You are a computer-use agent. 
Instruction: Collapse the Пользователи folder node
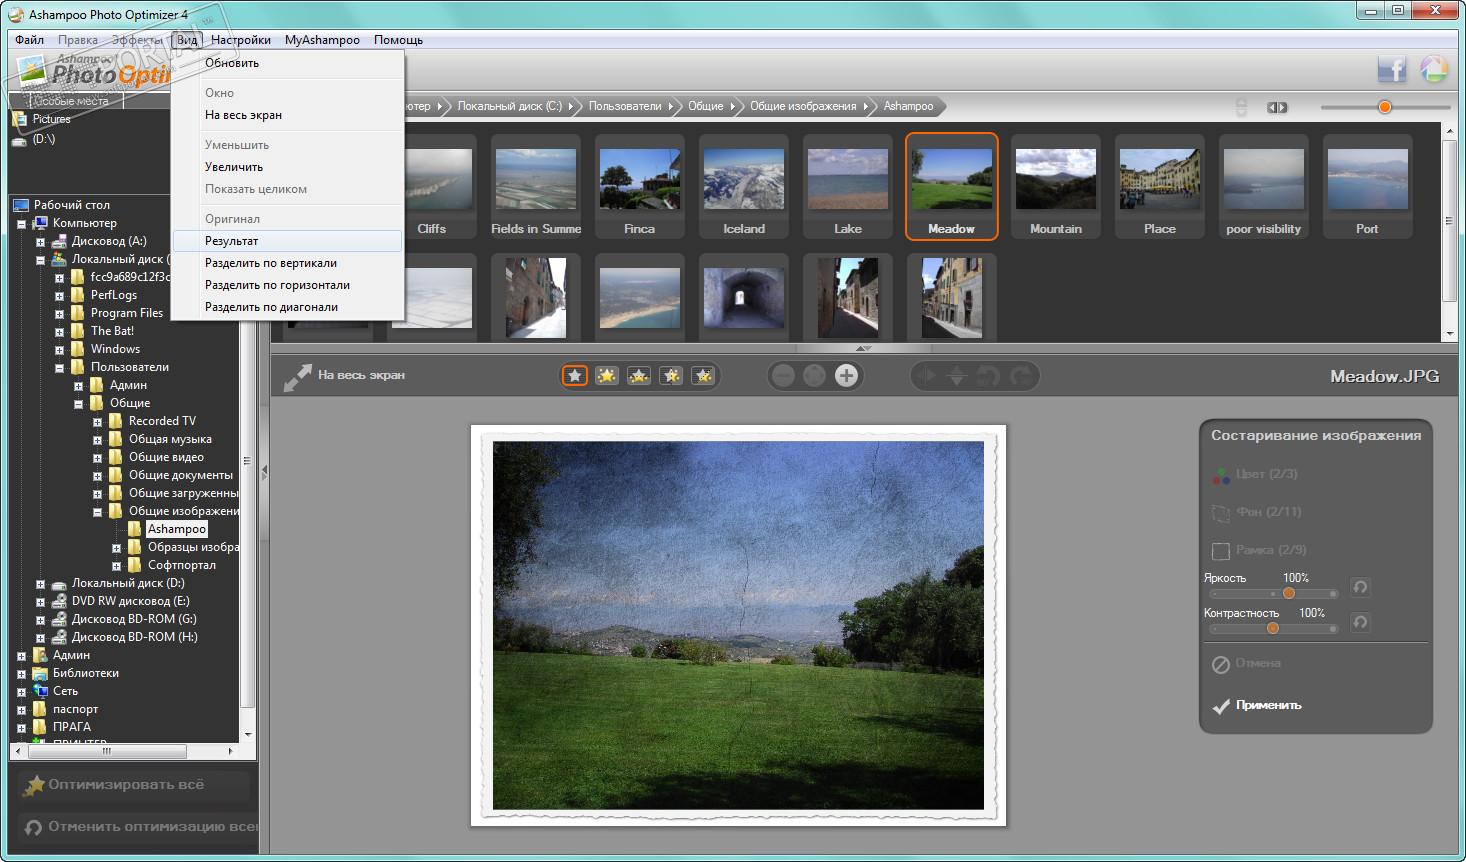pyautogui.click(x=59, y=368)
